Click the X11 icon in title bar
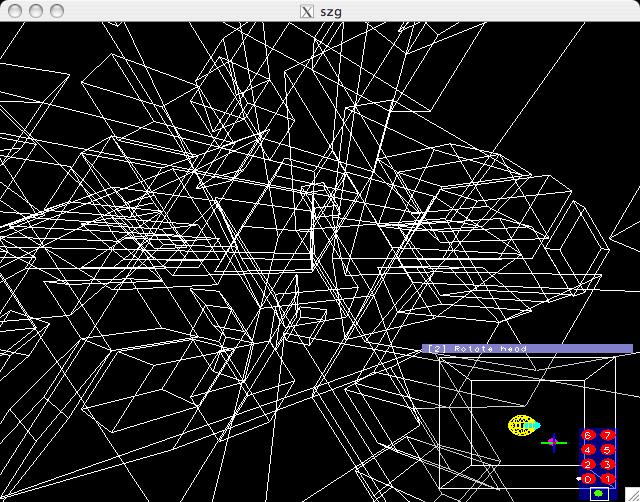The height and width of the screenshot is (502, 640). 307,10
